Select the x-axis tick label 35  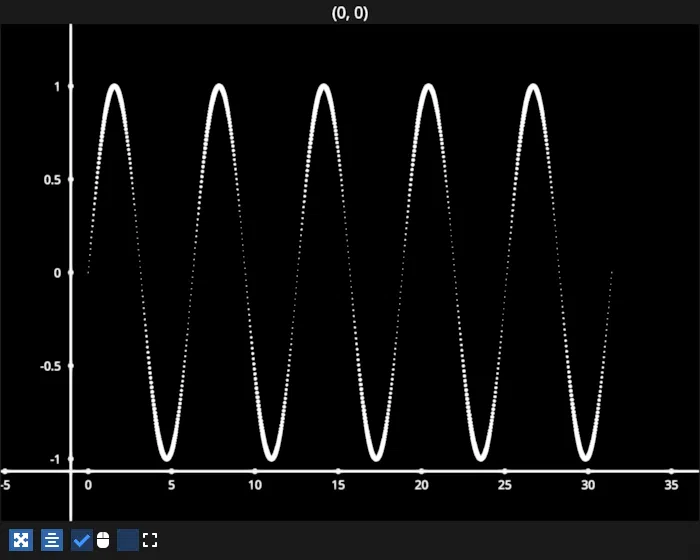pyautogui.click(x=671, y=485)
